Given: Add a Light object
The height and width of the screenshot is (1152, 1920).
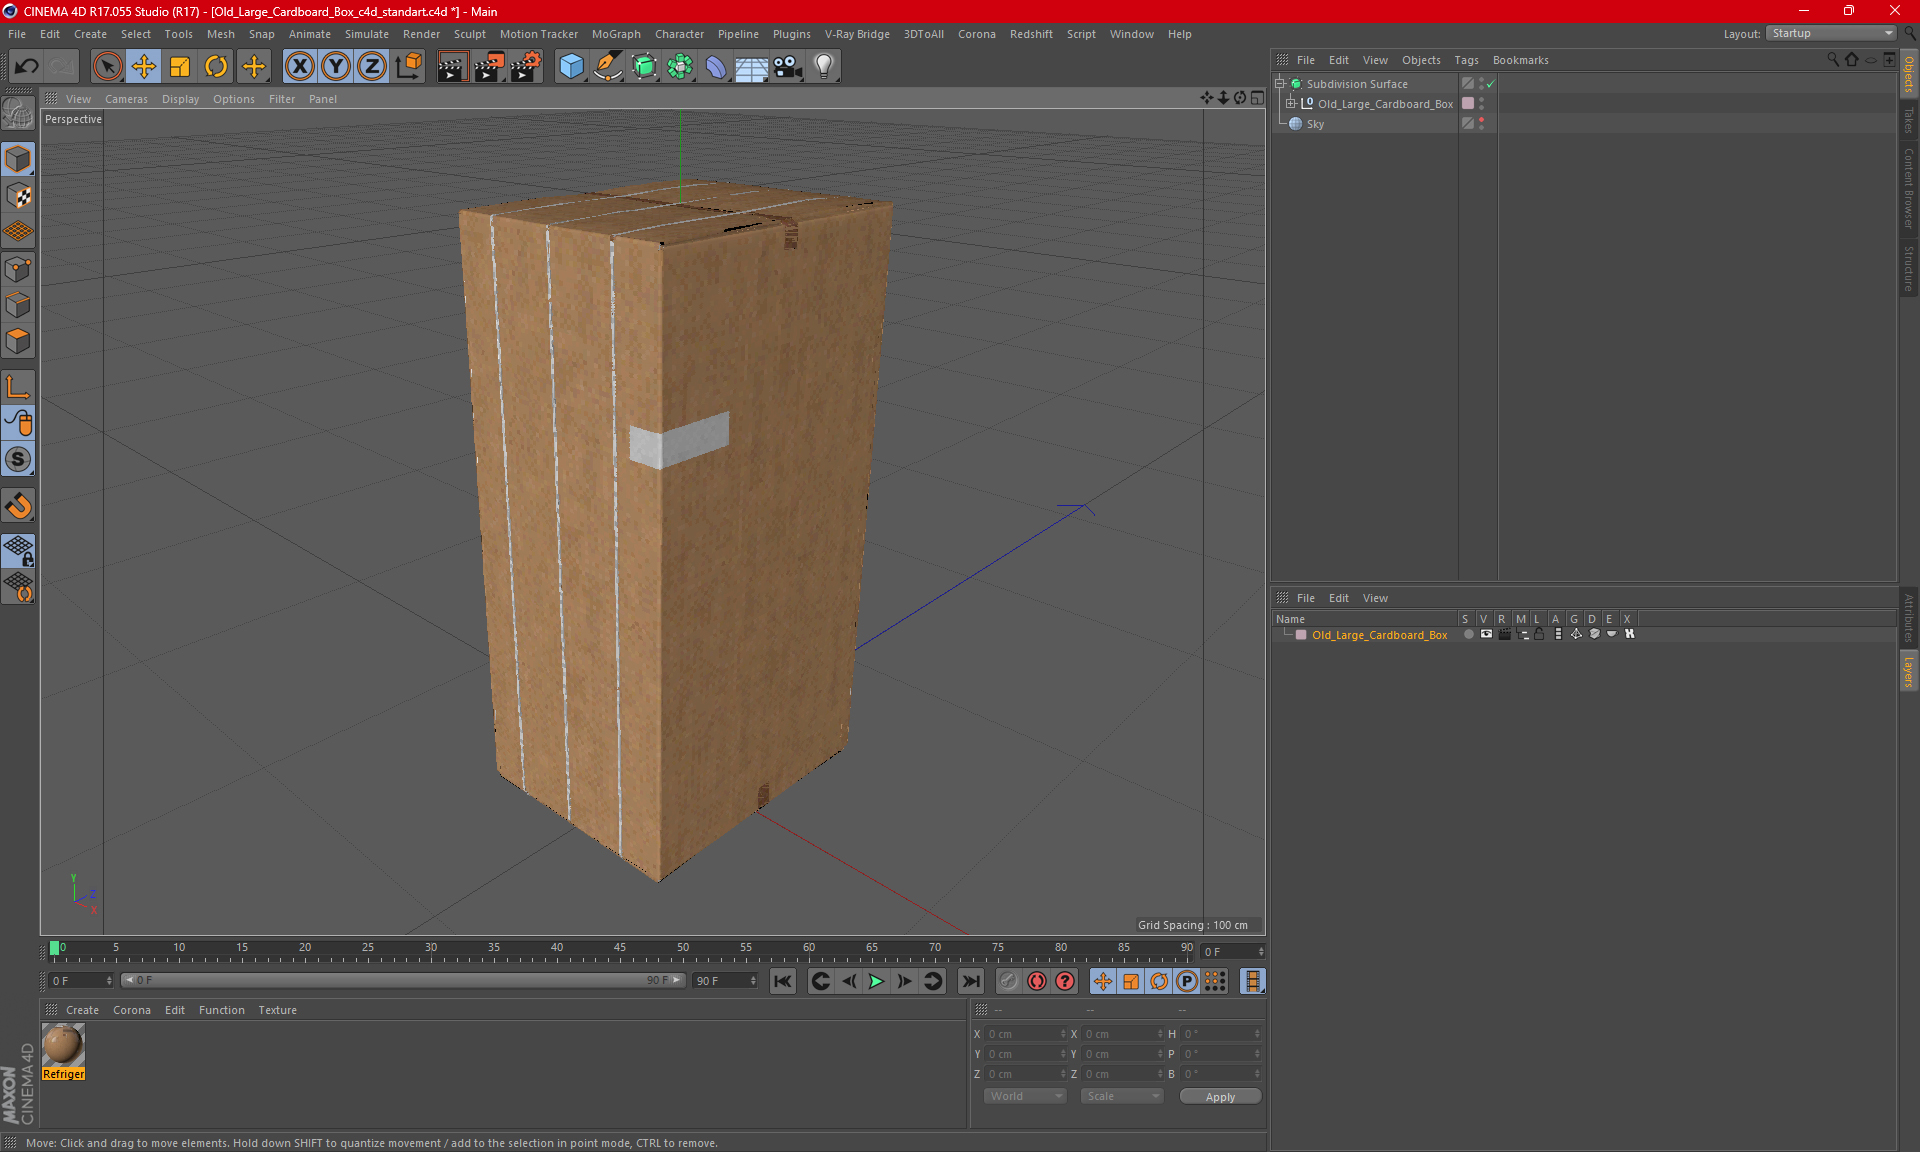Looking at the screenshot, I should click(824, 66).
